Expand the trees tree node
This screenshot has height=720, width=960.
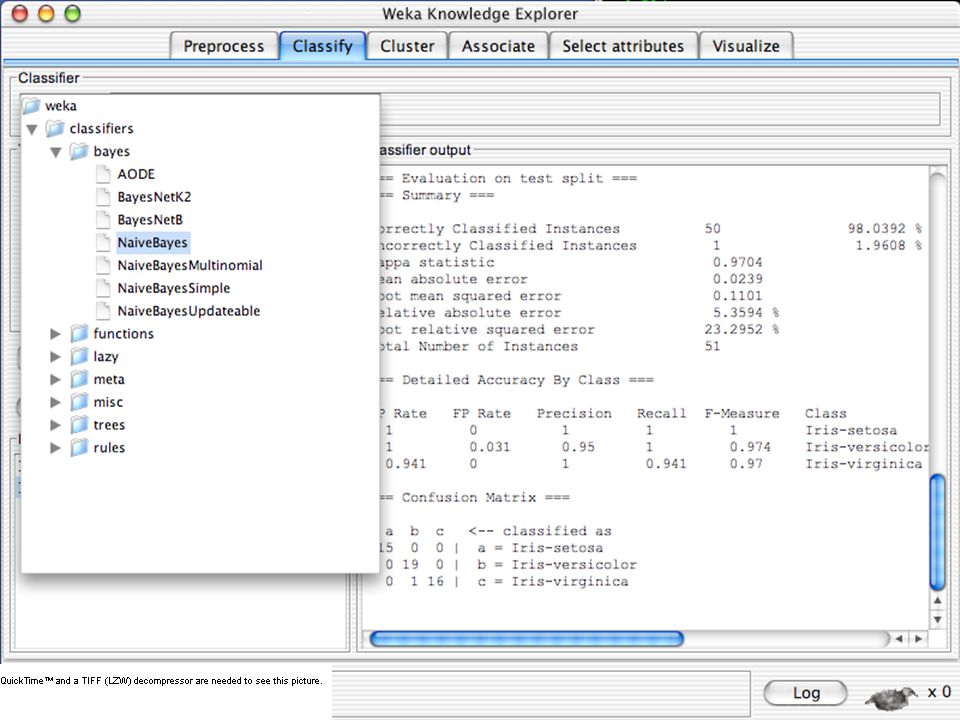pyautogui.click(x=56, y=424)
